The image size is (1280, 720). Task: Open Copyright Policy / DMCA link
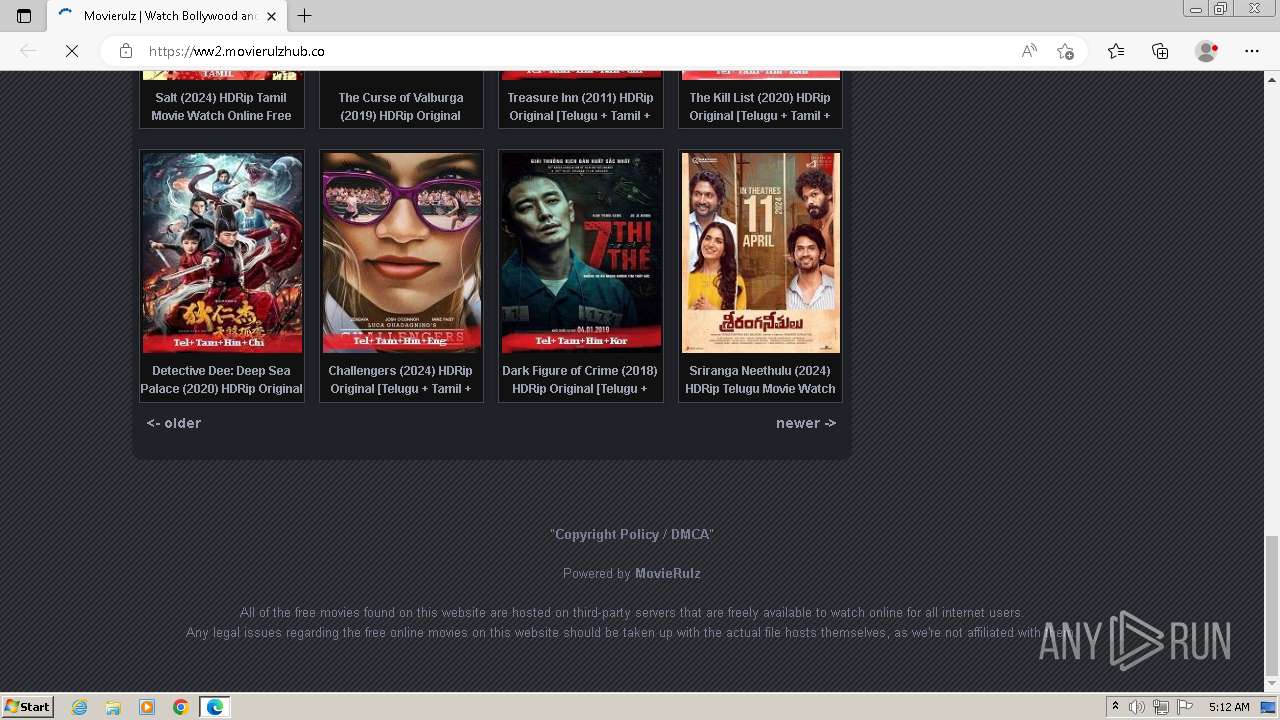click(632, 534)
